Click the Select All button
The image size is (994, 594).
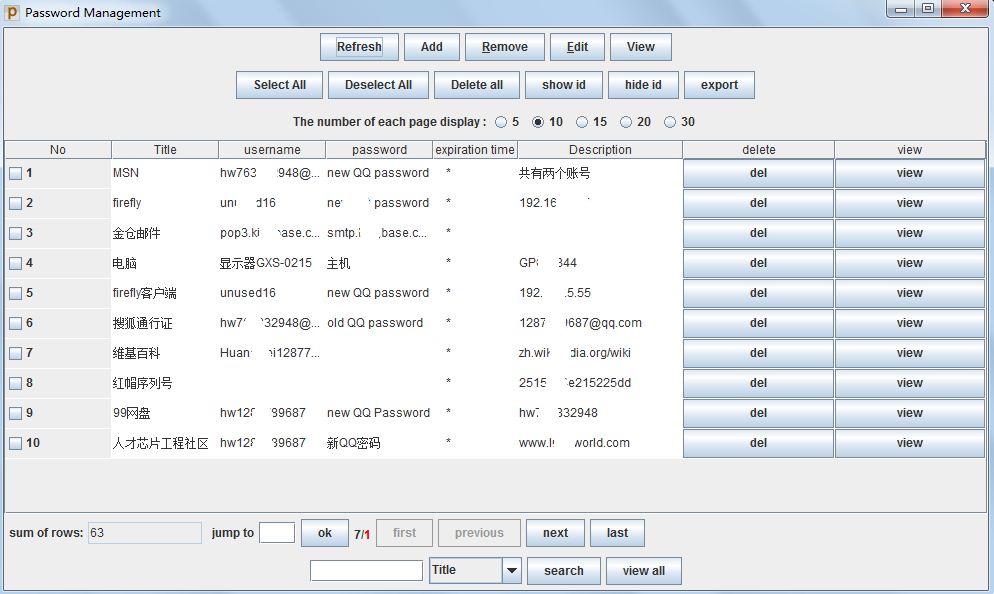(x=279, y=85)
